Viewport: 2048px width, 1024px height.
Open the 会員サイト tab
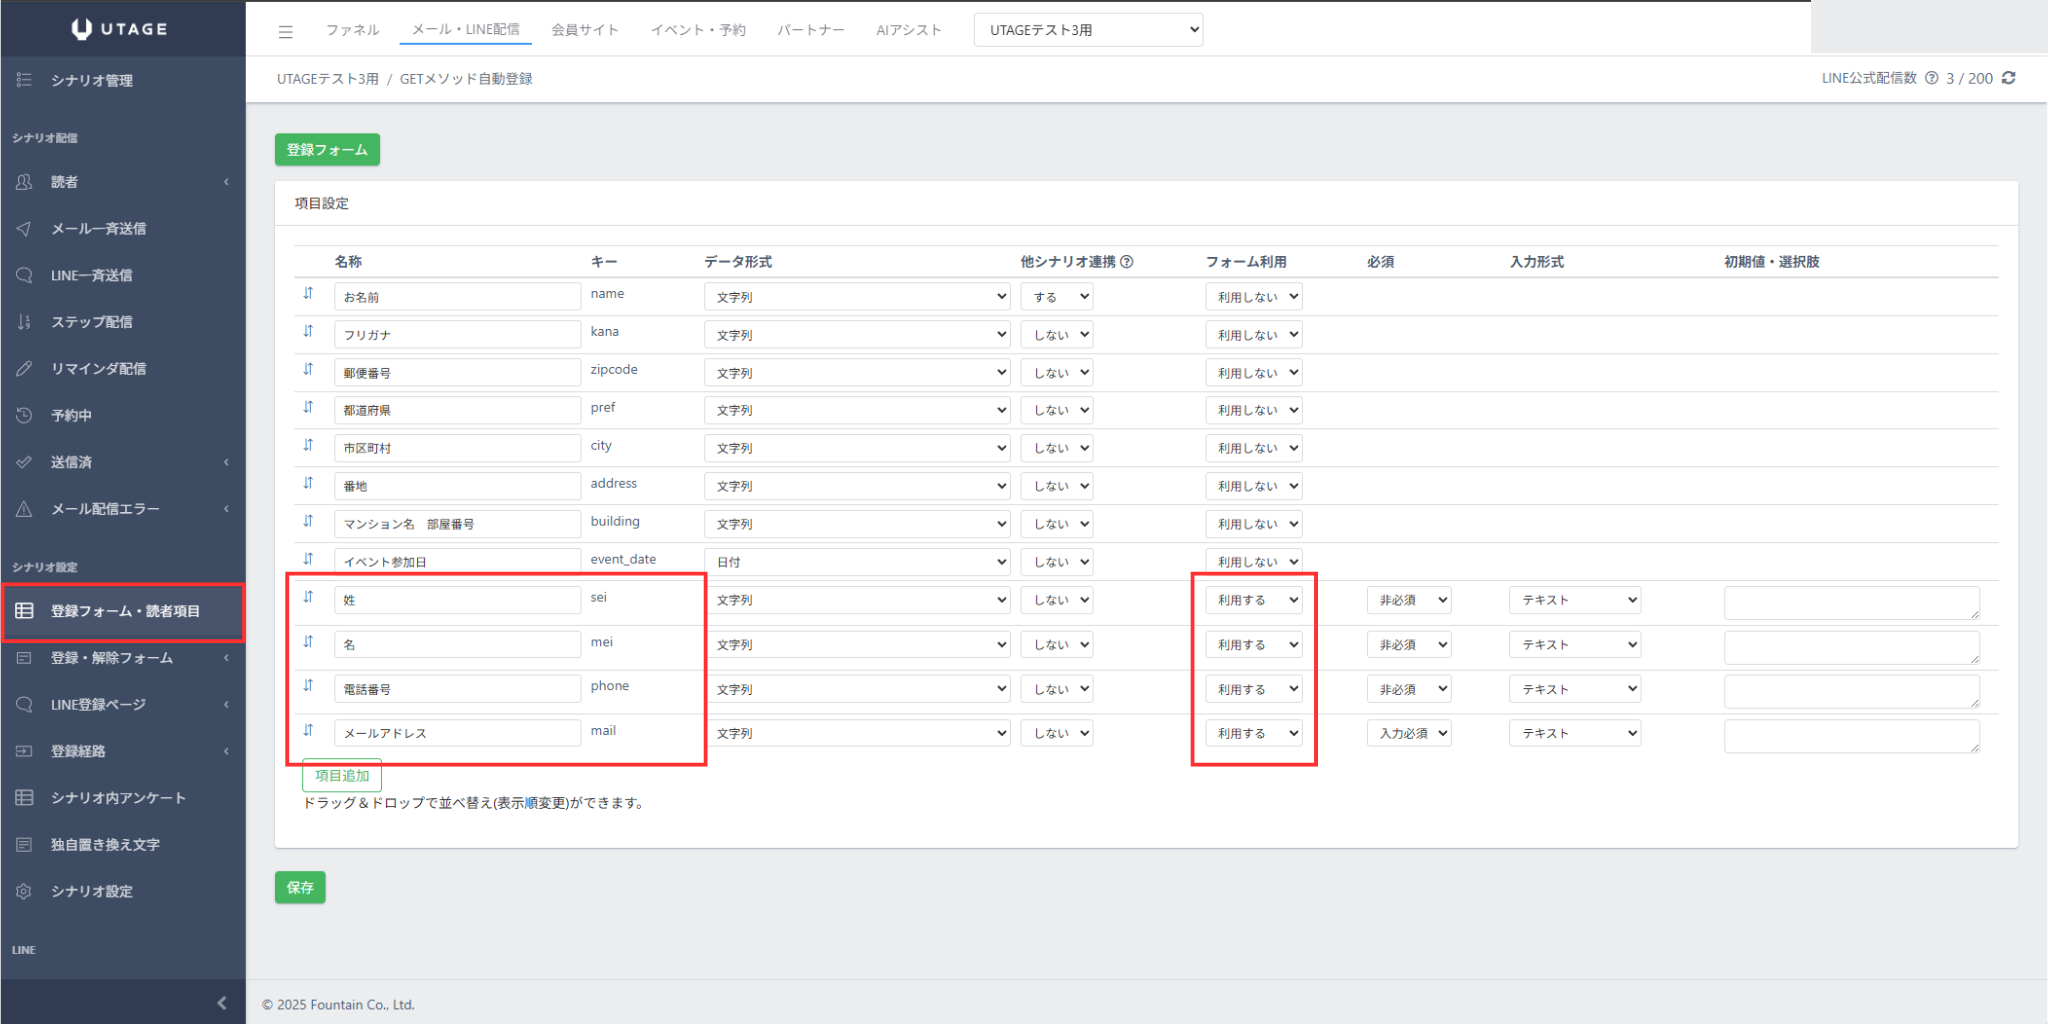(584, 30)
